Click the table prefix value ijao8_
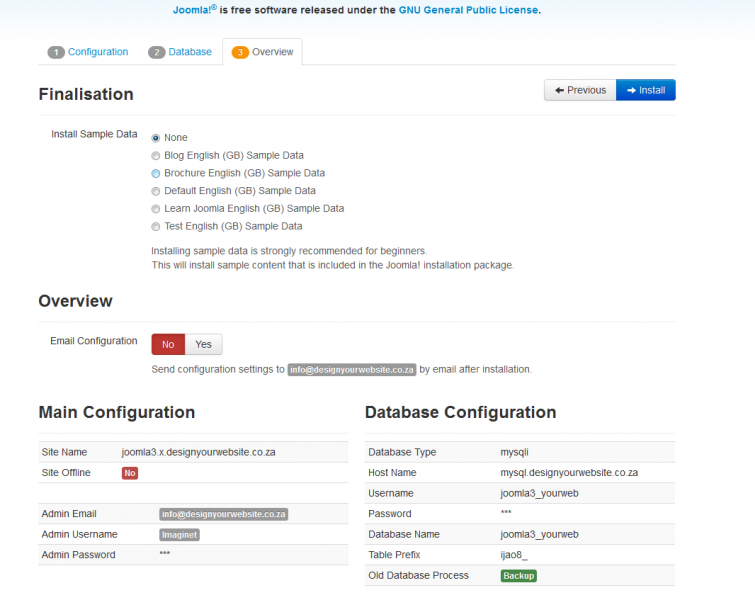 tap(514, 555)
